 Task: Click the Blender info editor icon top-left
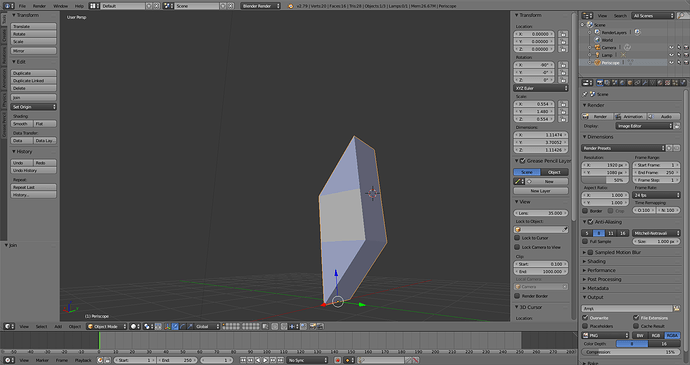coord(8,6)
